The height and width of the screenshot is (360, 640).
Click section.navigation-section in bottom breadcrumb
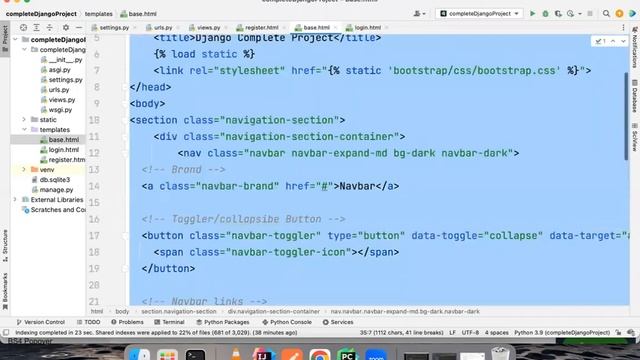pos(179,311)
